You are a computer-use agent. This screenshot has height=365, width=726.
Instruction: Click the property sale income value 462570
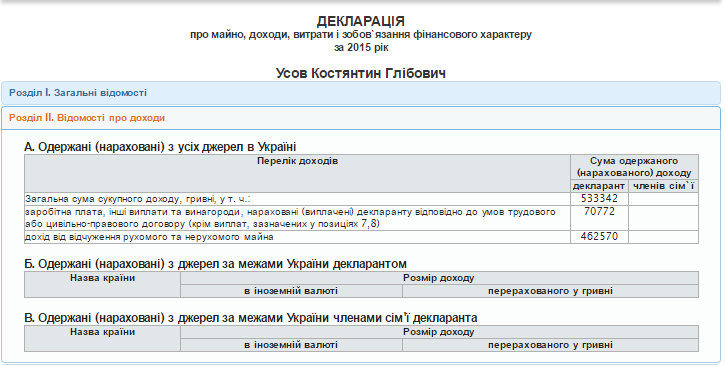[x=599, y=237]
